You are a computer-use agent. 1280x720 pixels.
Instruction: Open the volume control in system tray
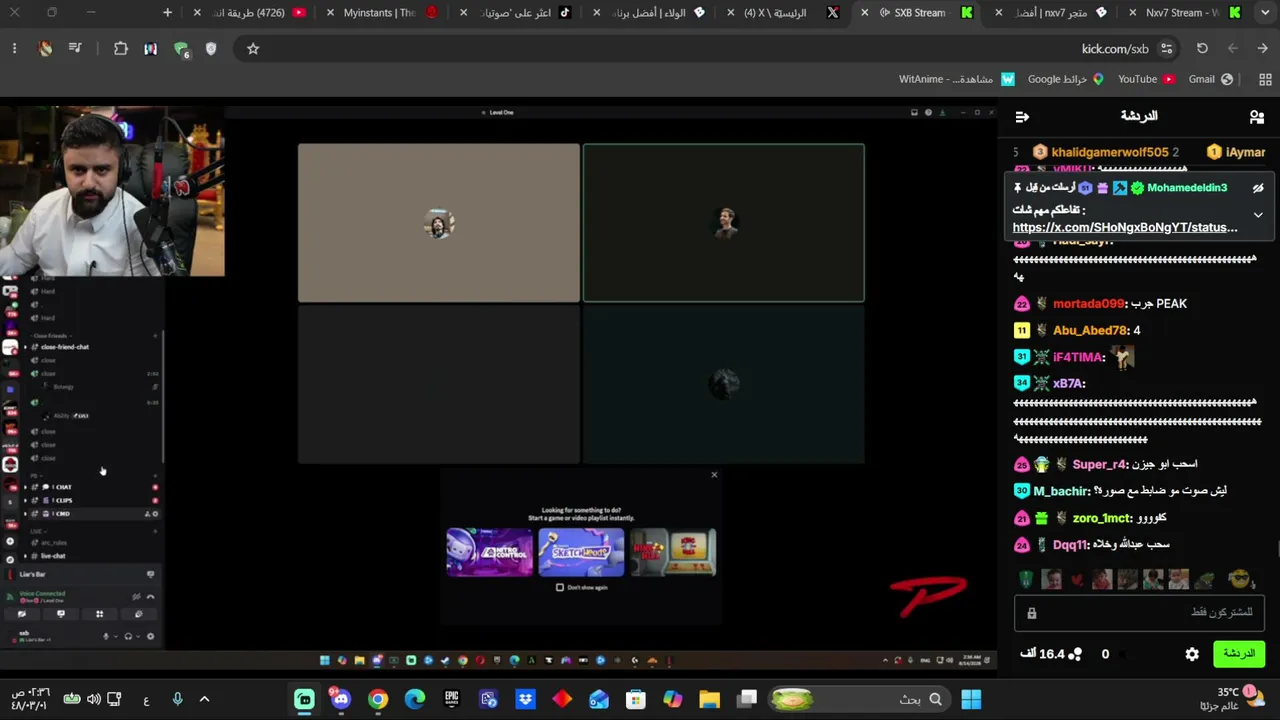pyautogui.click(x=93, y=699)
